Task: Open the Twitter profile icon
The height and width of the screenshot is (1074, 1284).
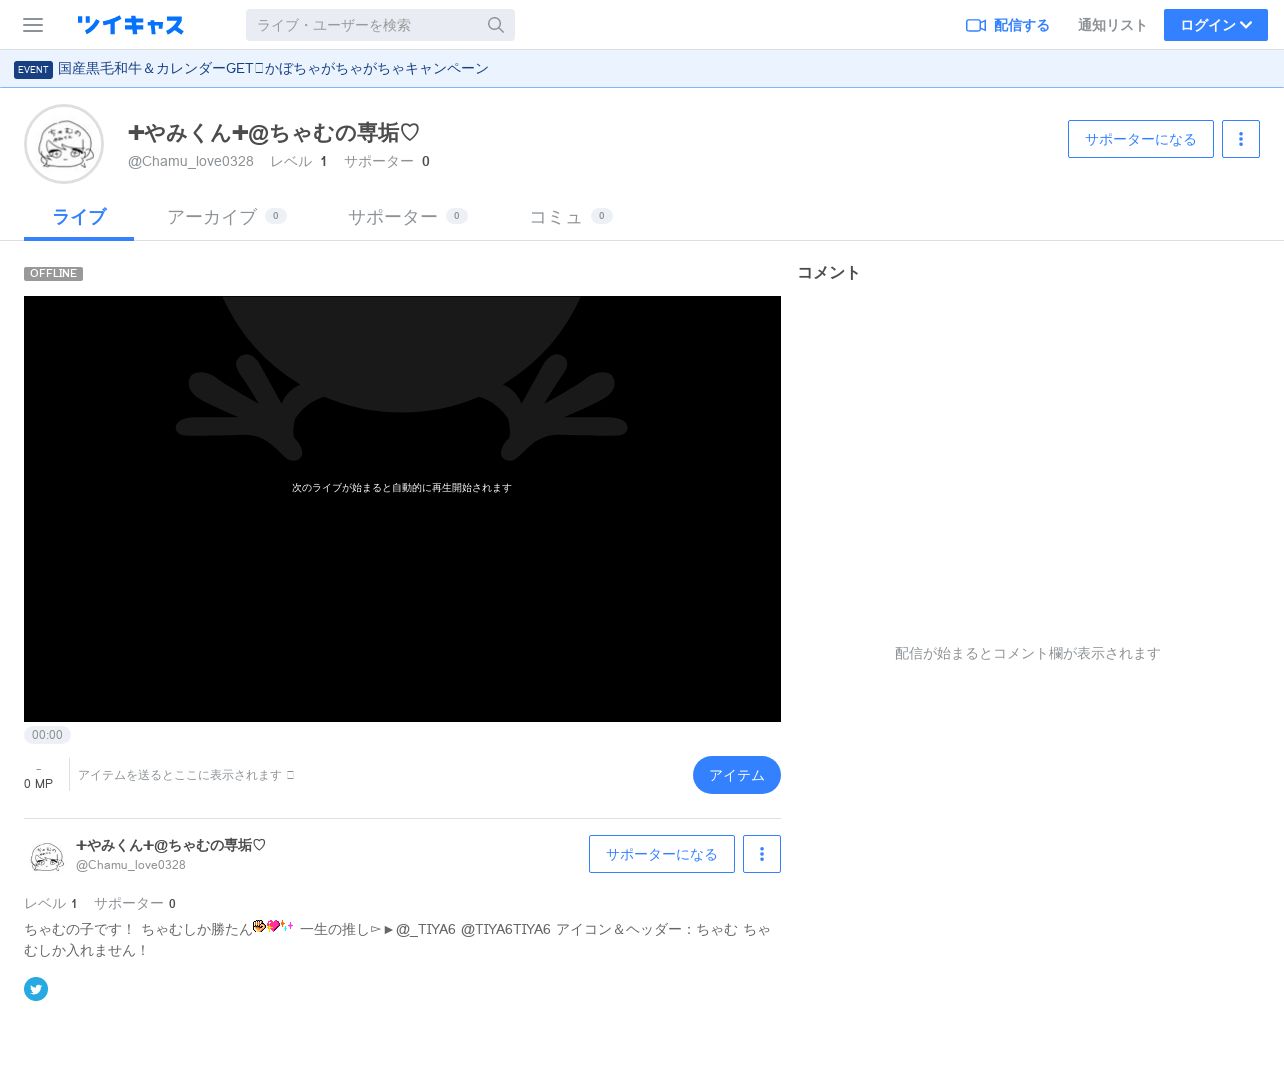Action: pos(36,989)
